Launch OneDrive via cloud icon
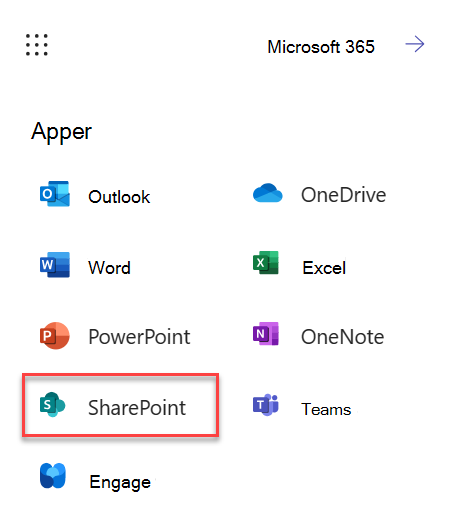The height and width of the screenshot is (517, 450). pyautogui.click(x=267, y=193)
